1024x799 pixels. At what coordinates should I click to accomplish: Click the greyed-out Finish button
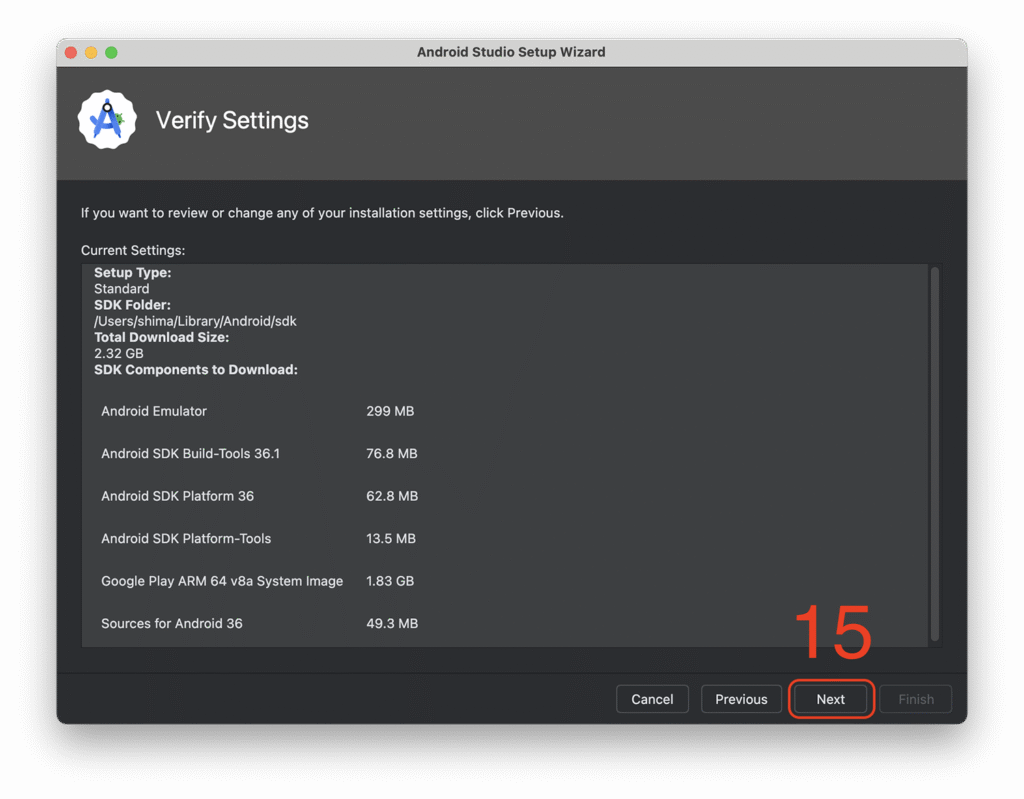915,699
